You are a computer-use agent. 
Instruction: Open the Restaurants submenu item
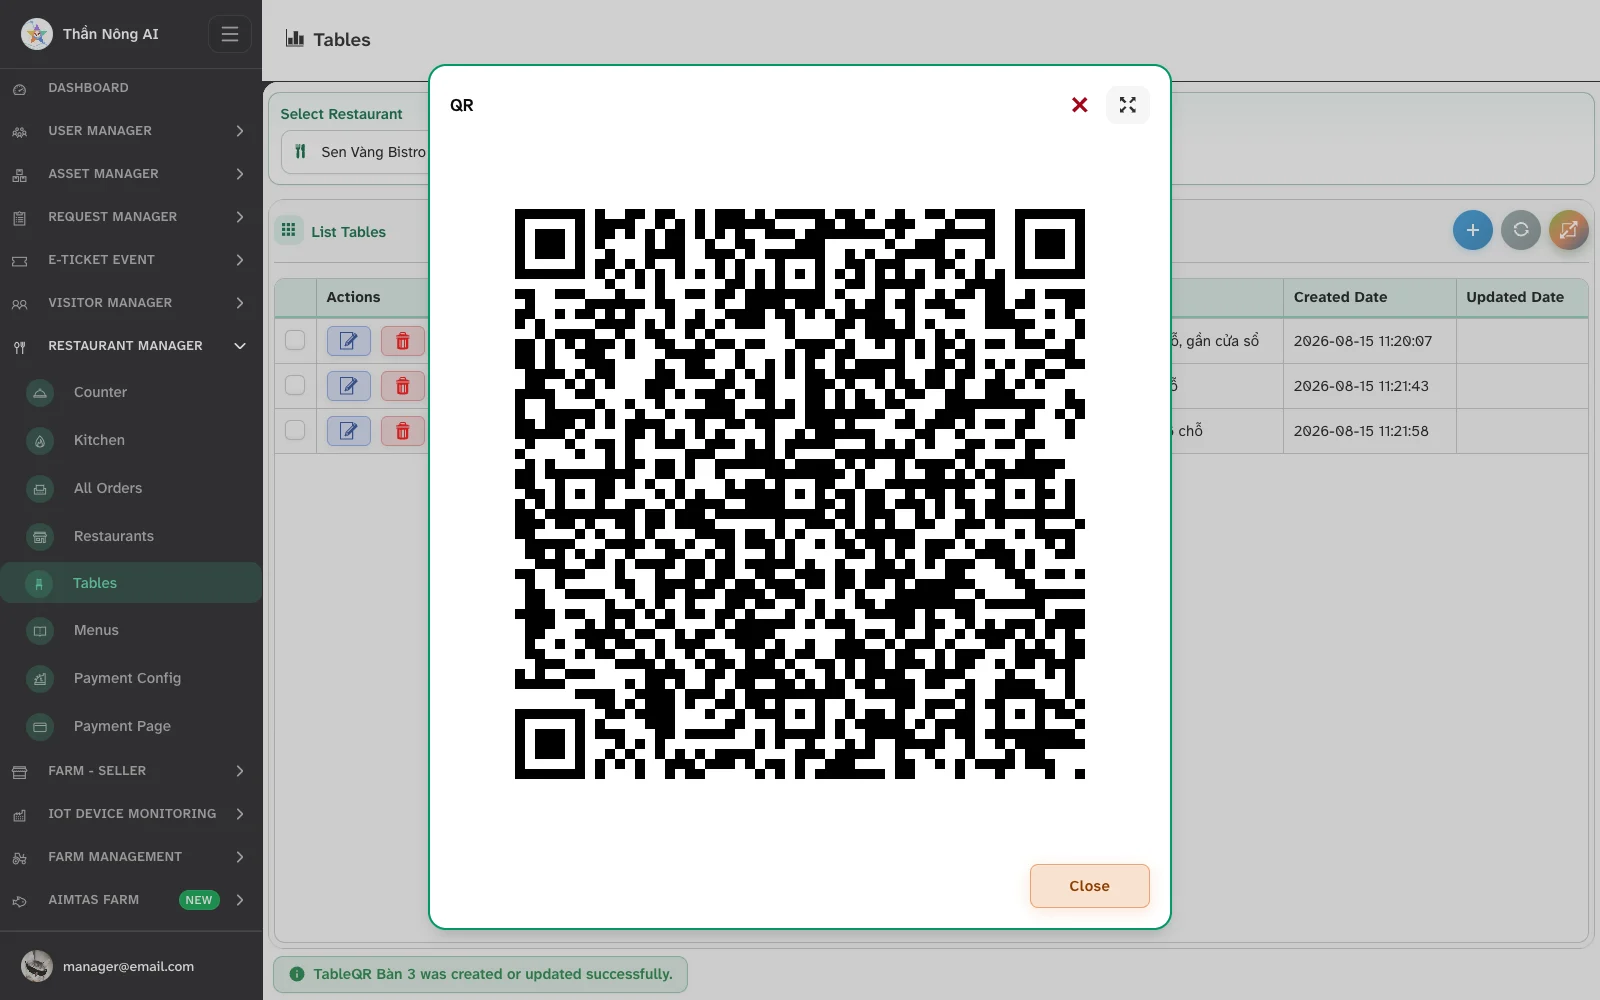131,536
